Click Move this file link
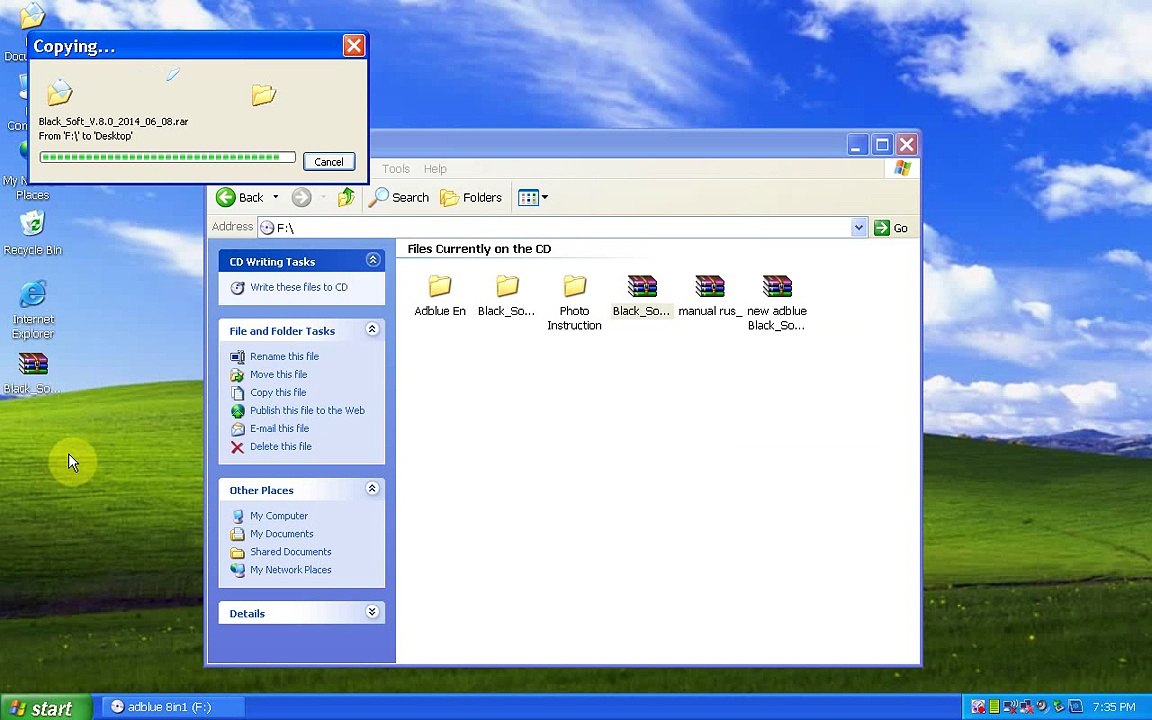 [x=278, y=374]
